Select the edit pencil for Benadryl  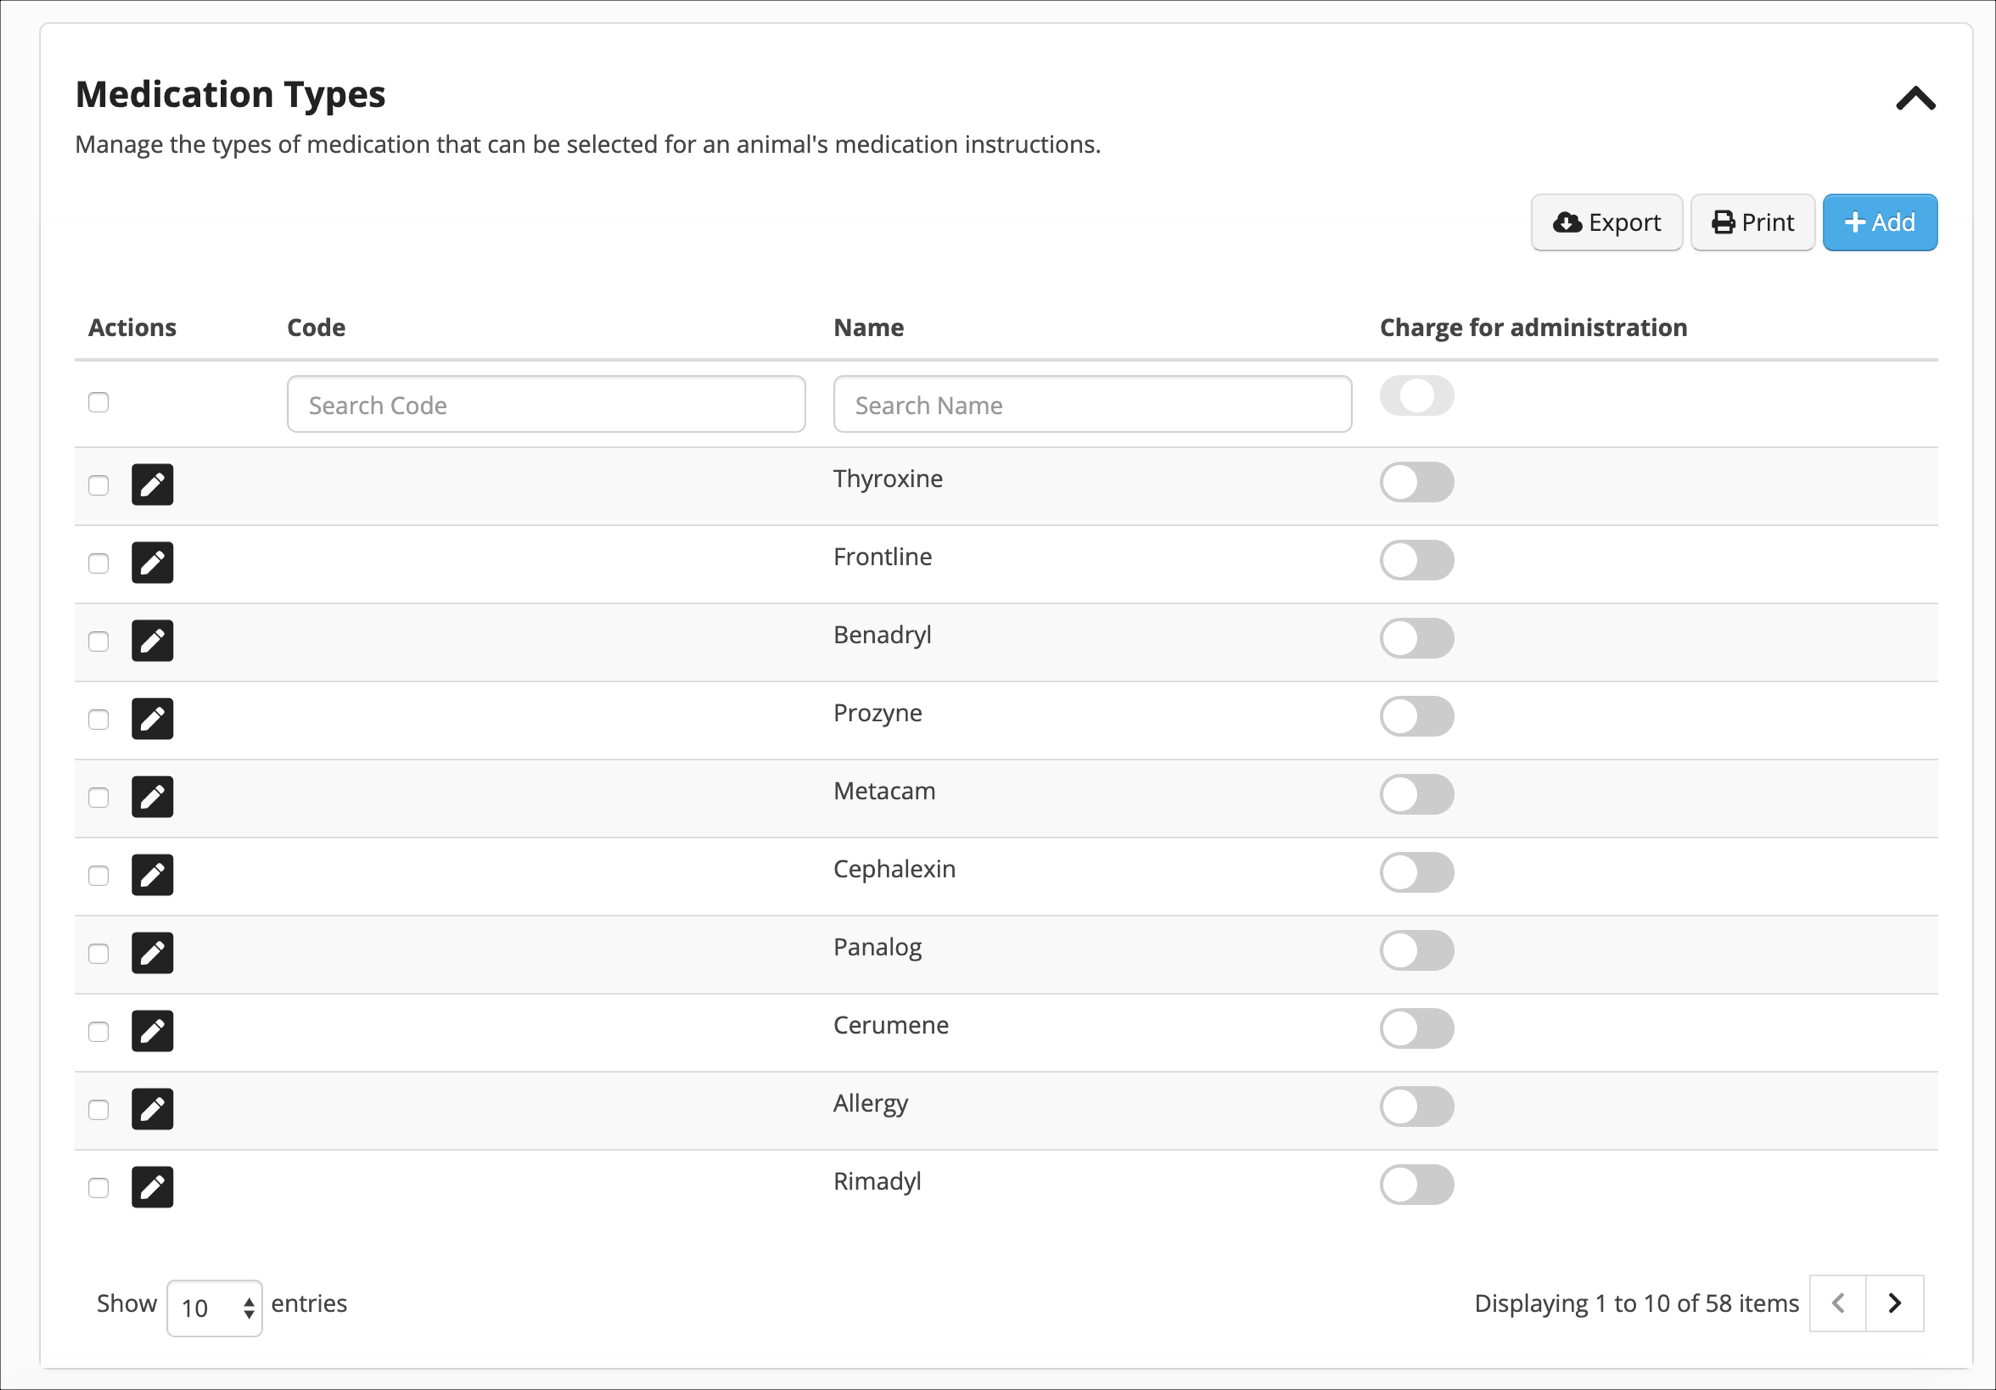(x=152, y=640)
